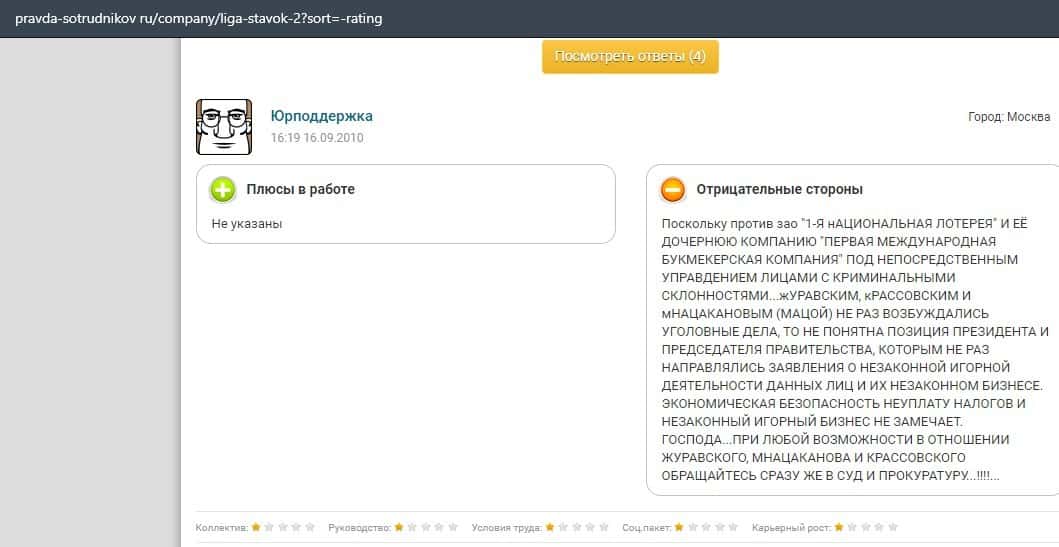Click the orange minus icon
1059x547 pixels.
[673, 189]
